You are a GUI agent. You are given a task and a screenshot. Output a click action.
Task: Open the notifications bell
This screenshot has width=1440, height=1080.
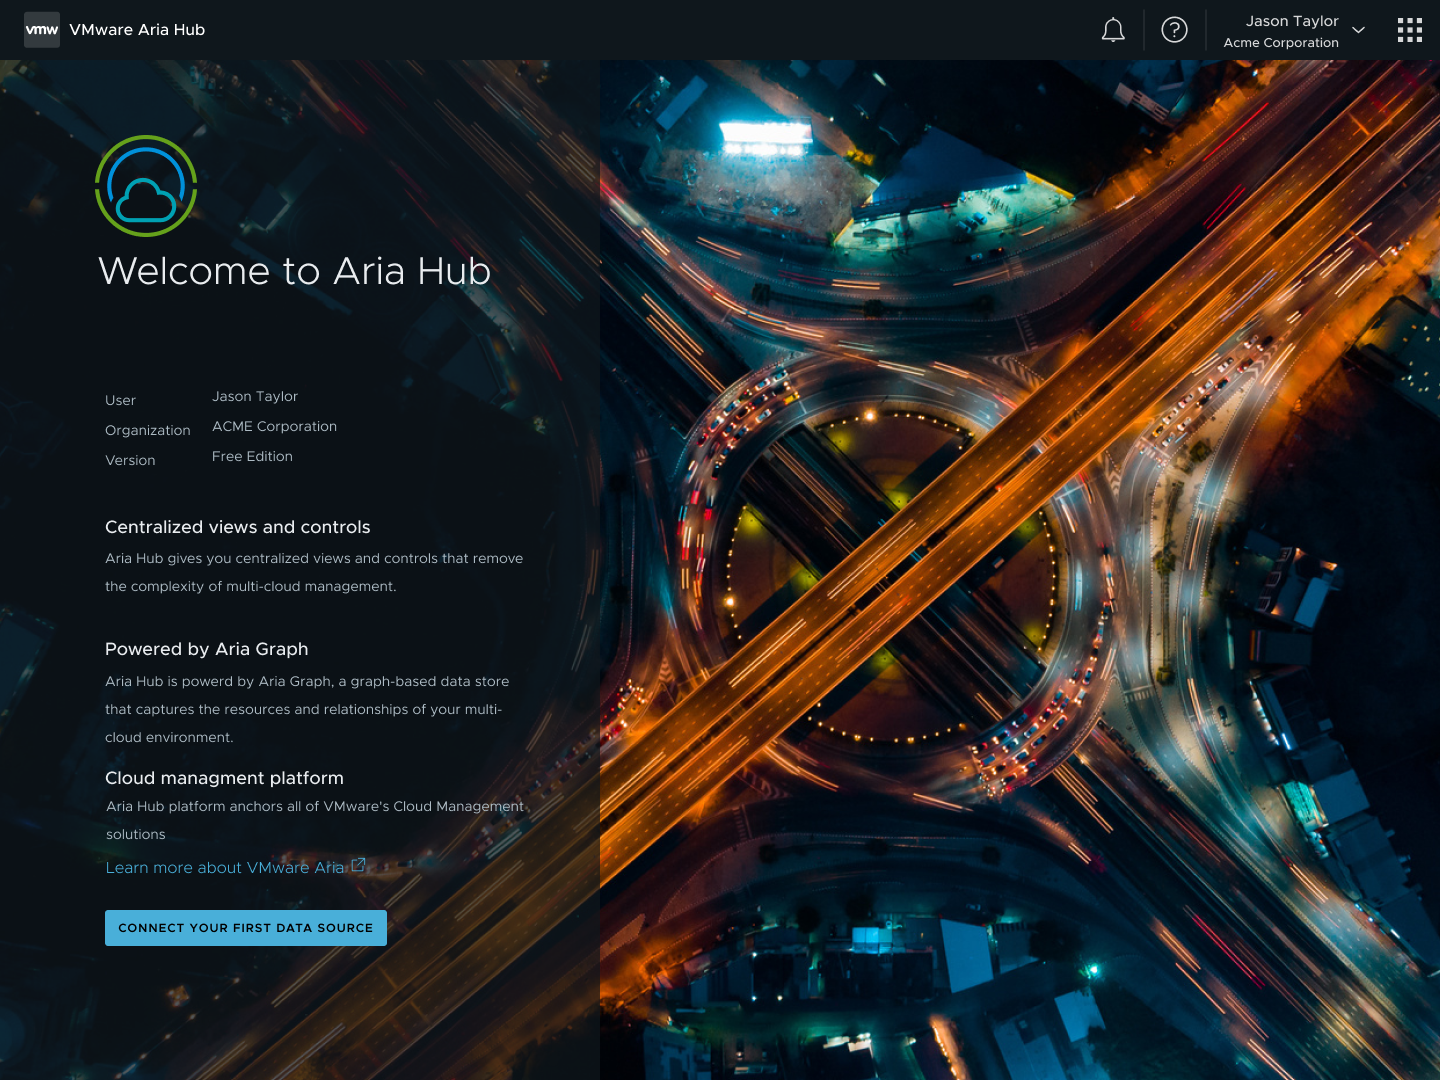1113,30
